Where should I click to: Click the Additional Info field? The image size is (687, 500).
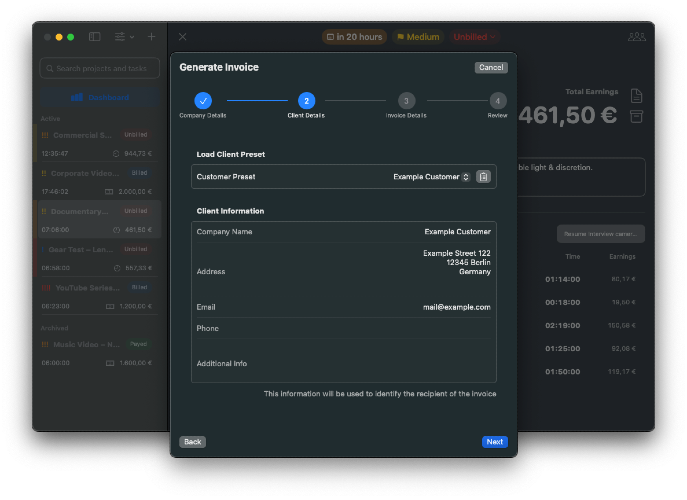point(344,363)
